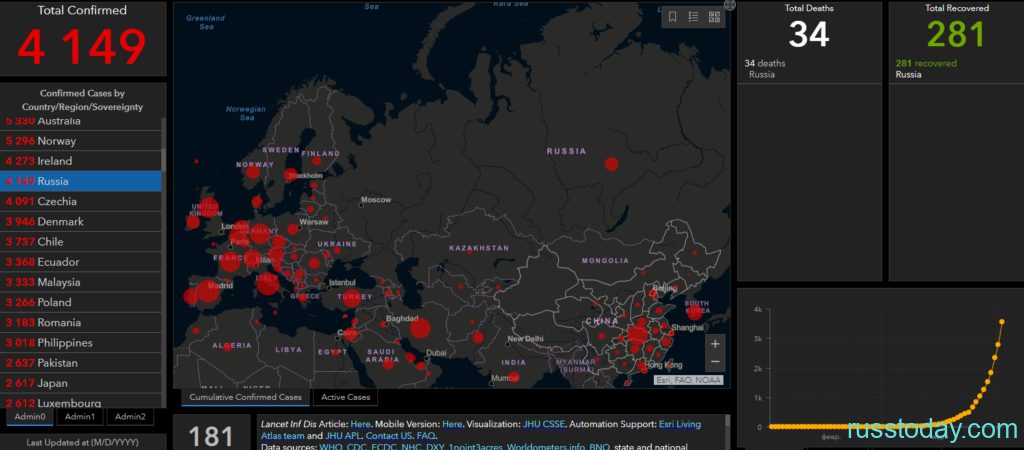The height and width of the screenshot is (450, 1024).
Task: Select Pakistan in the country list
Action: click(x=81, y=364)
